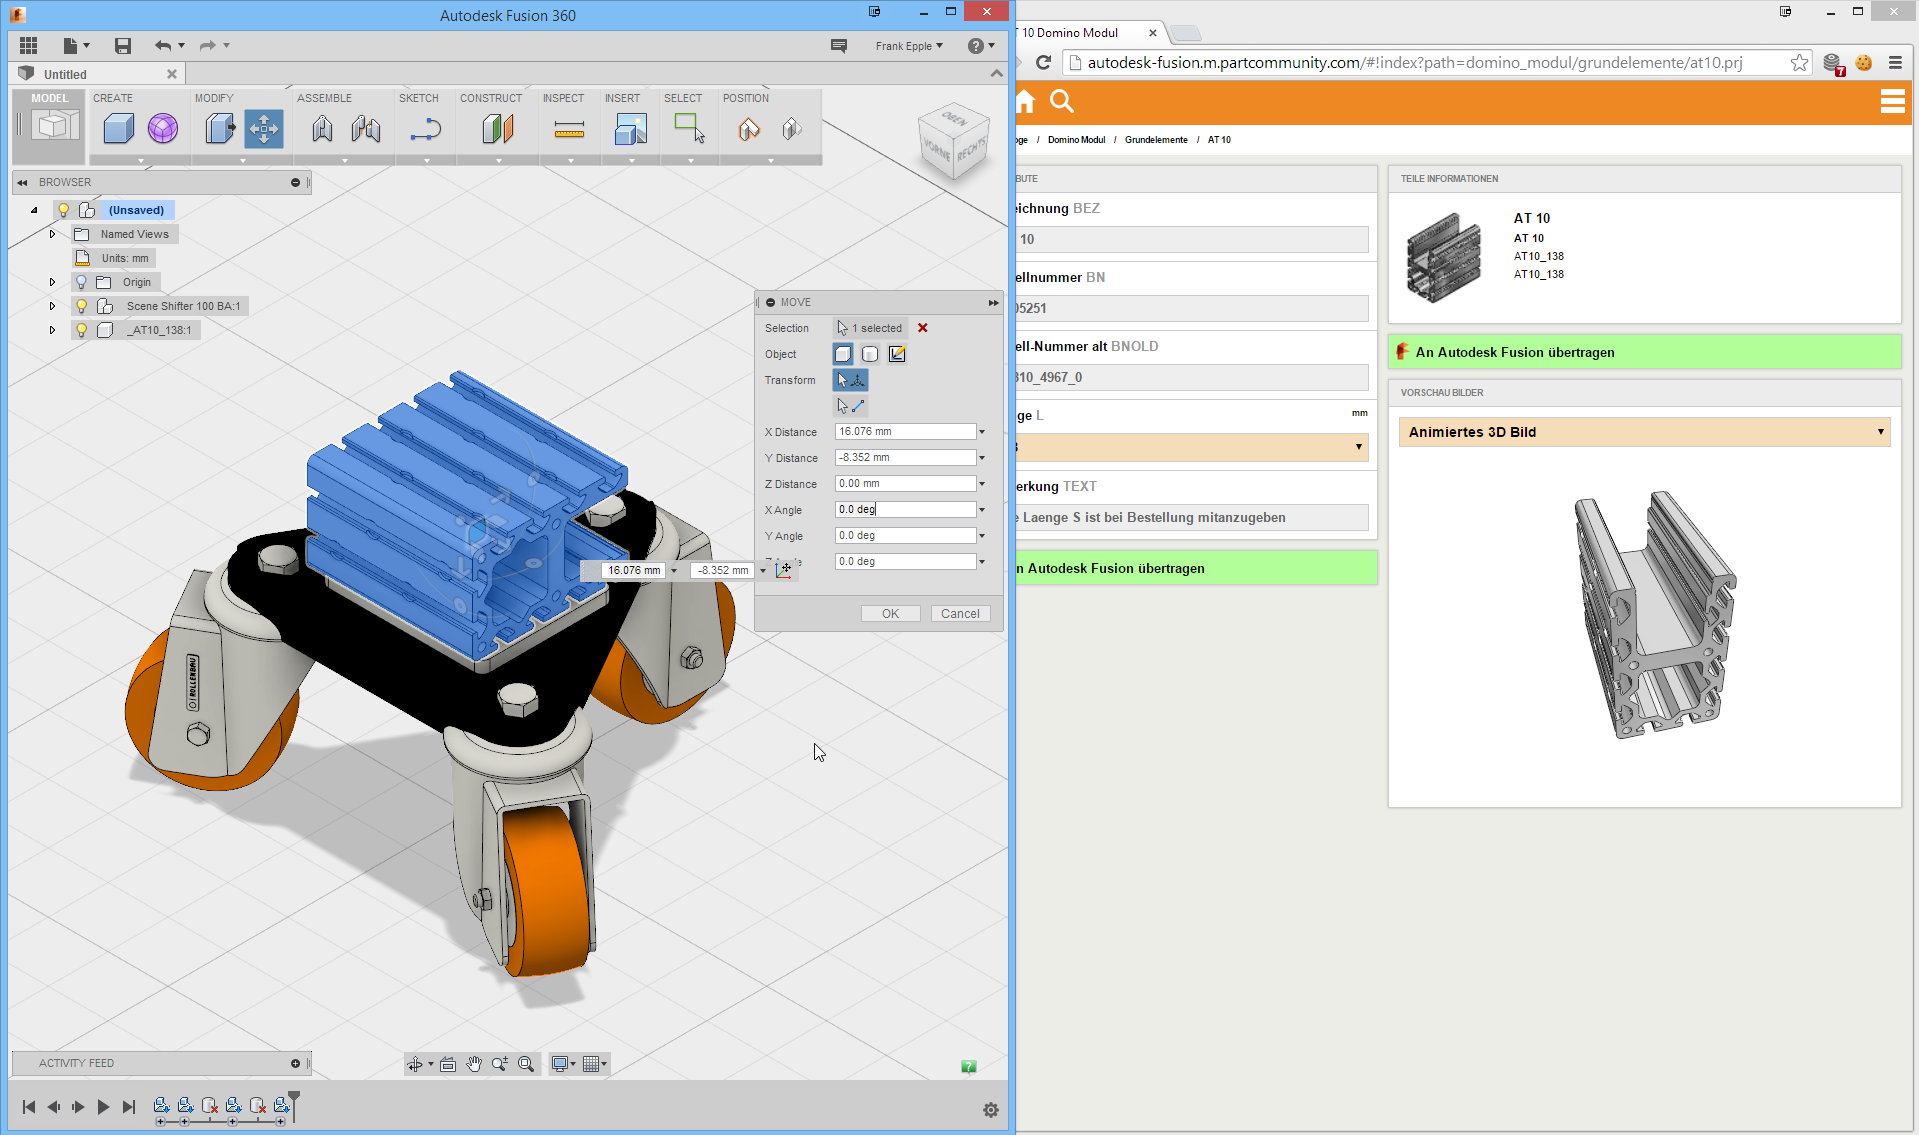
Task: Open the X Distance dropdown in Move dialog
Action: pos(982,431)
